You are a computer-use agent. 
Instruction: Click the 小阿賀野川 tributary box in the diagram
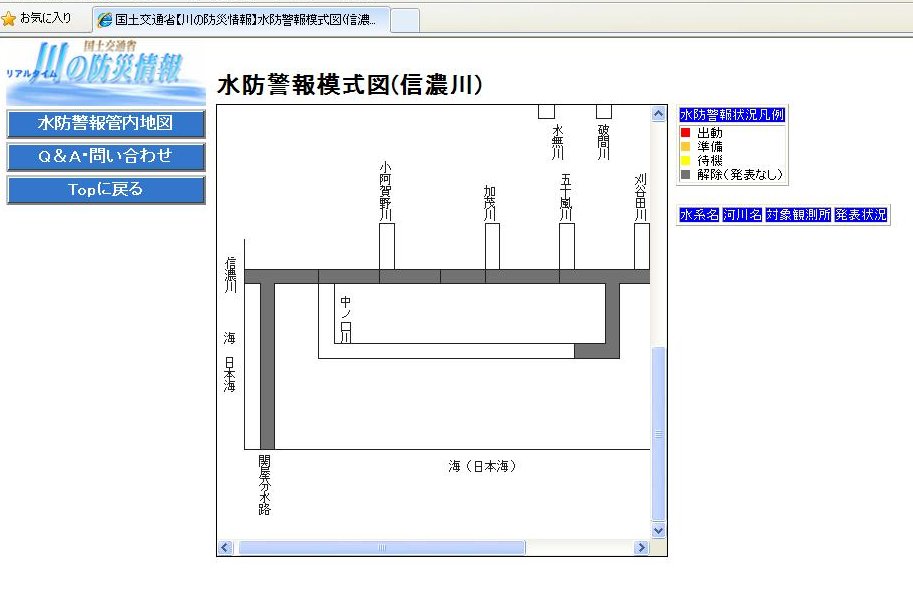pyautogui.click(x=387, y=246)
